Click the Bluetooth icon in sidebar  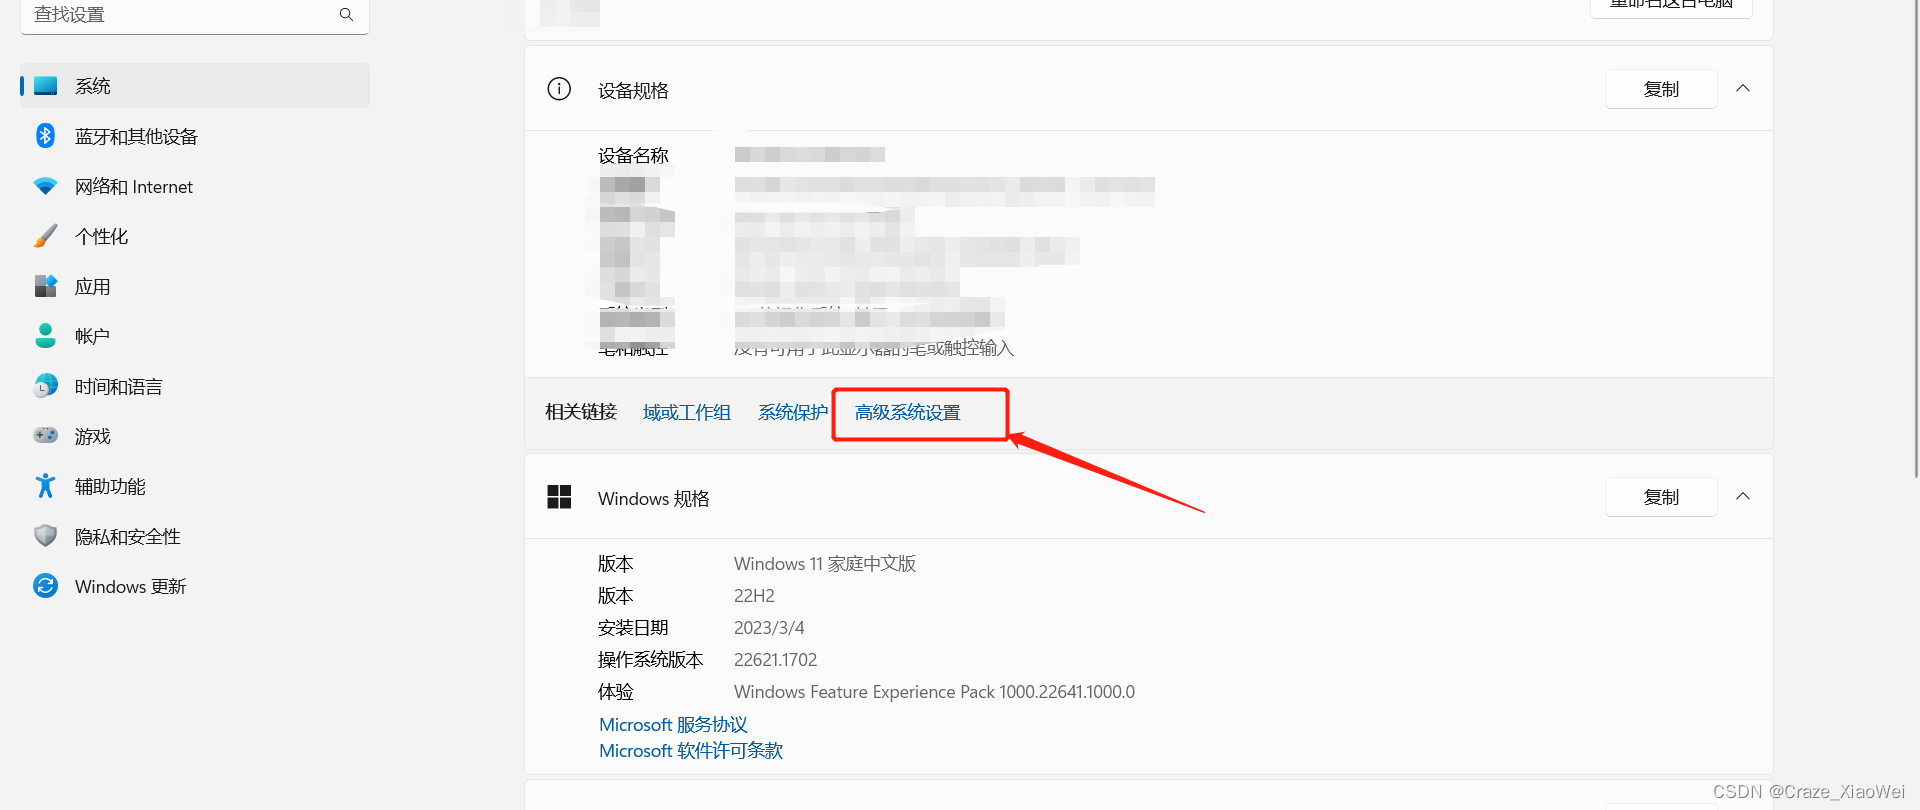45,136
